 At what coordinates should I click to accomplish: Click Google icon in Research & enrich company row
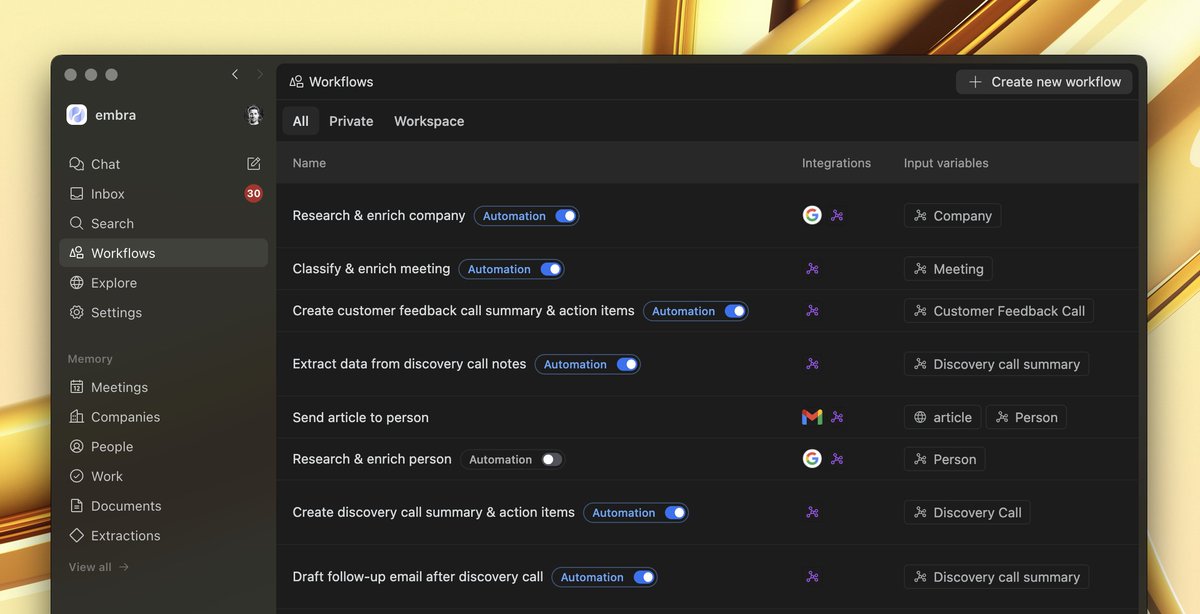click(x=812, y=215)
